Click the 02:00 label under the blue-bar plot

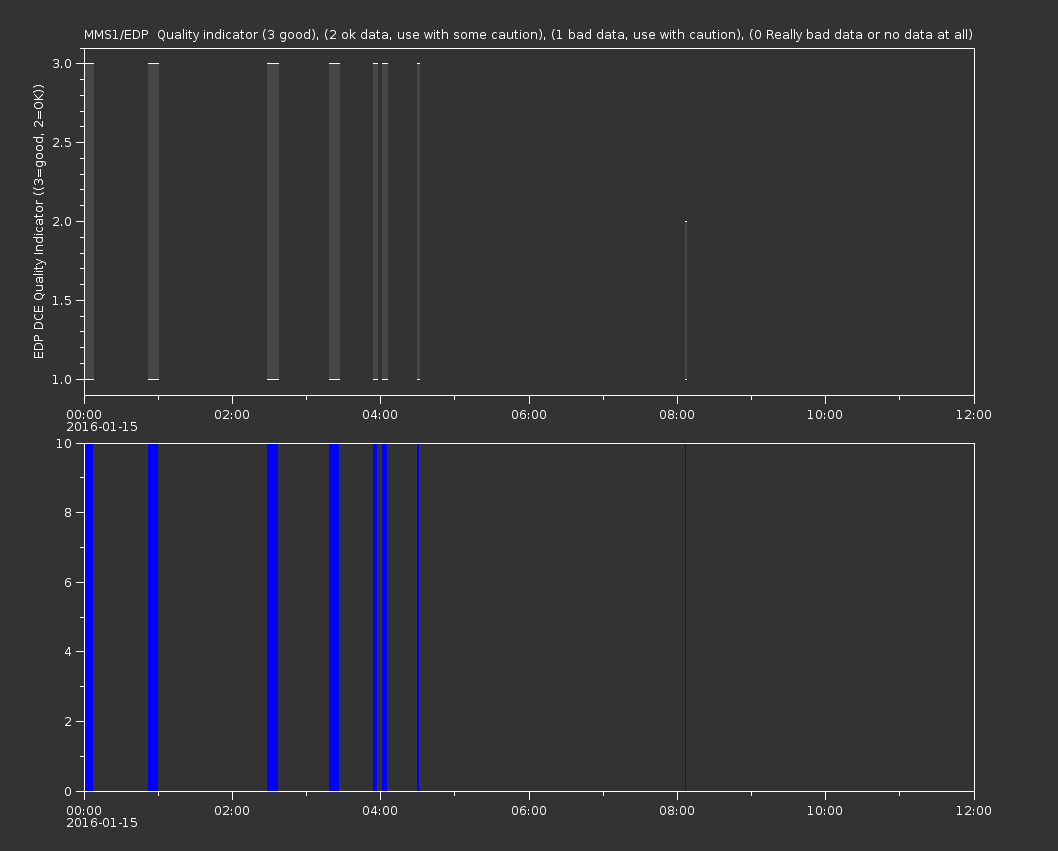point(232,811)
